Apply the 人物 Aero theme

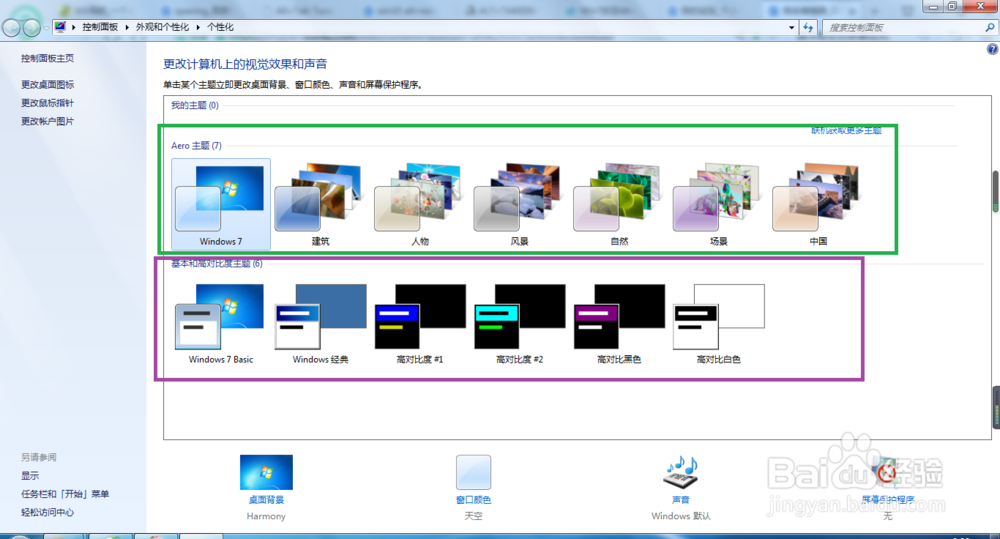coord(420,204)
